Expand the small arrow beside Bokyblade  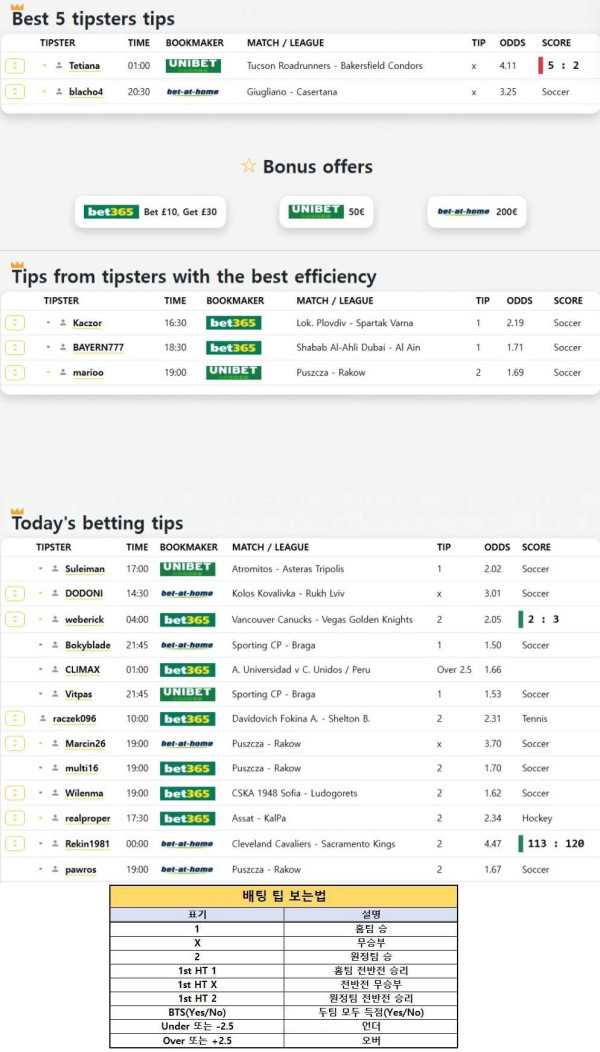coord(41,645)
